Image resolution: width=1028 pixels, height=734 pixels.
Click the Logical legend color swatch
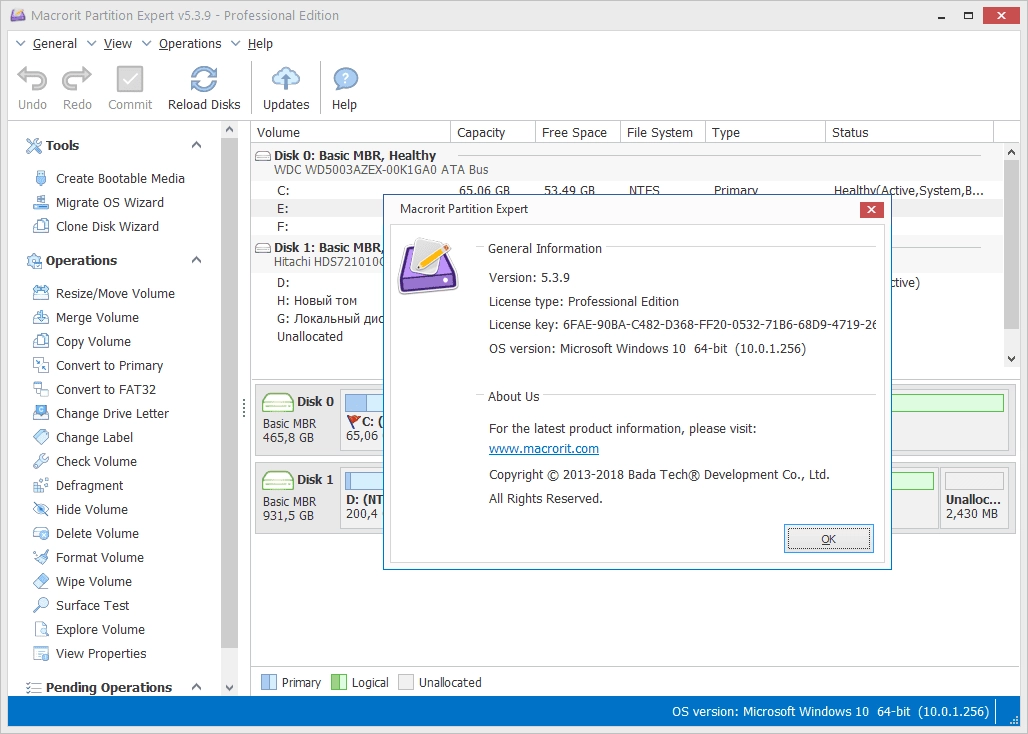click(339, 682)
